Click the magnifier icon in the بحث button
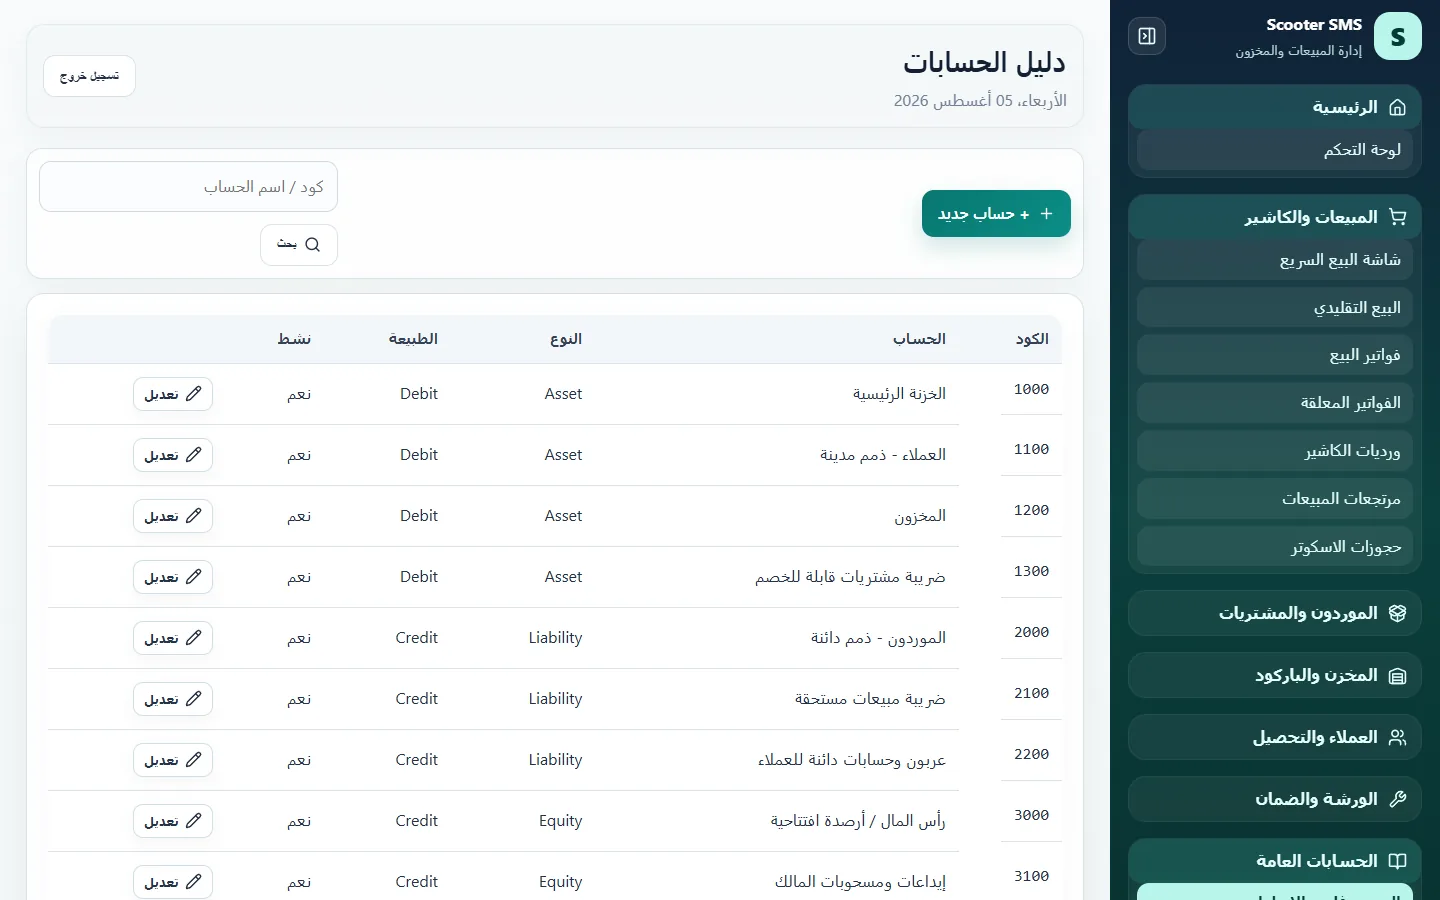Image resolution: width=1440 pixels, height=900 pixels. pos(313,244)
